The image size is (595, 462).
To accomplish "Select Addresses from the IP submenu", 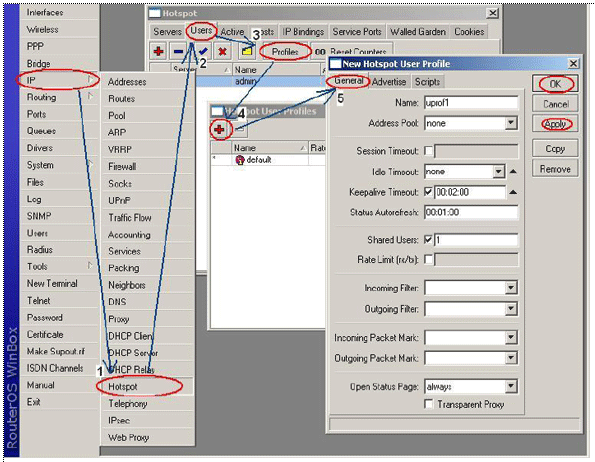I will (147, 82).
